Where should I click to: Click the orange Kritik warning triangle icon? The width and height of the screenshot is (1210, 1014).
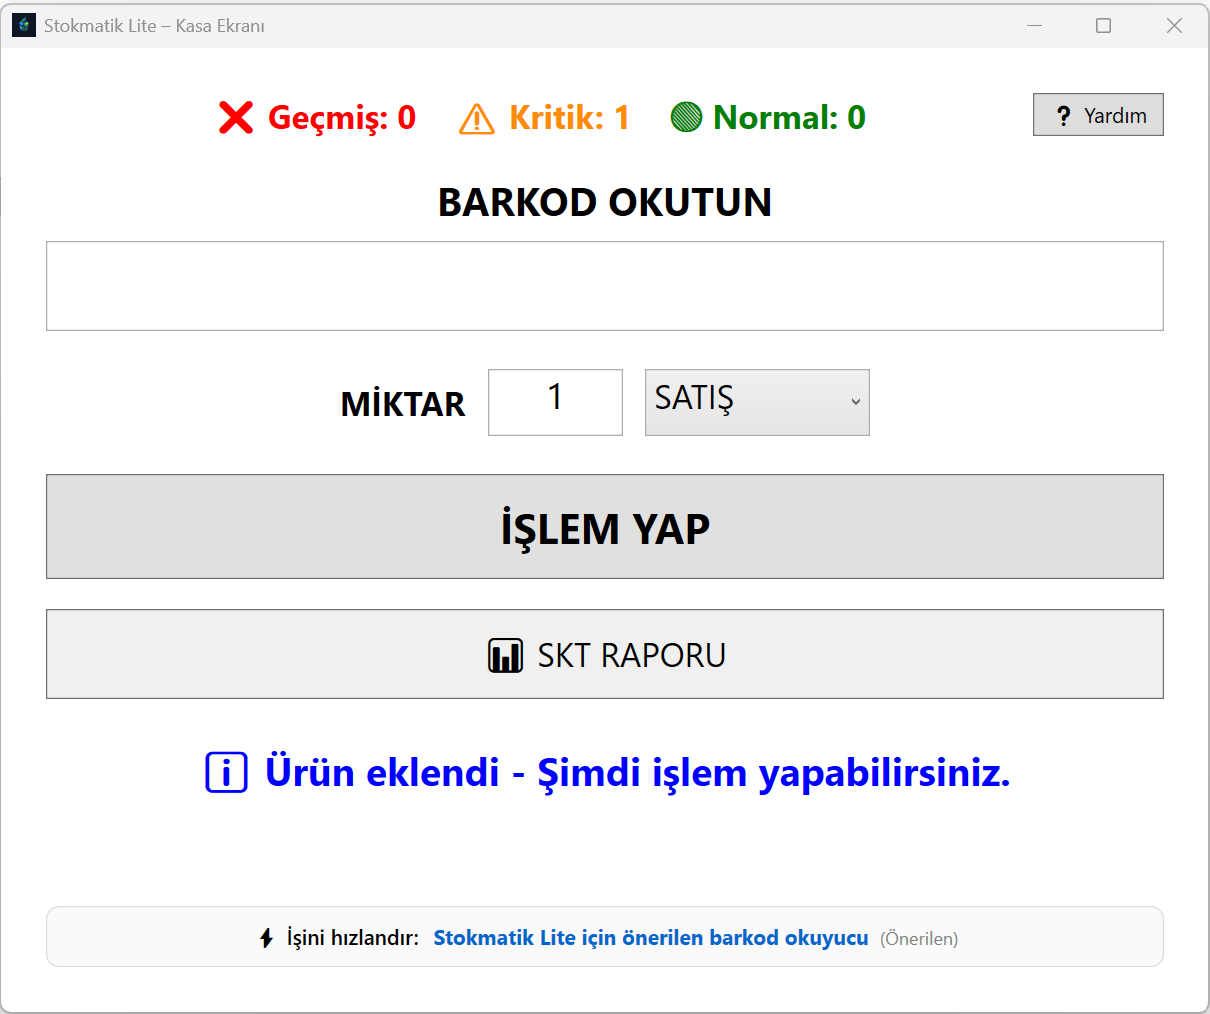coord(477,117)
